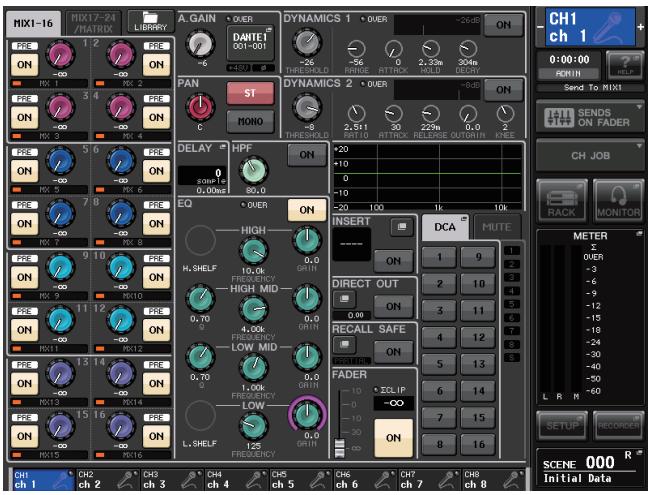Select the CH2 channel tab
The image size is (651, 495).
tap(107, 480)
